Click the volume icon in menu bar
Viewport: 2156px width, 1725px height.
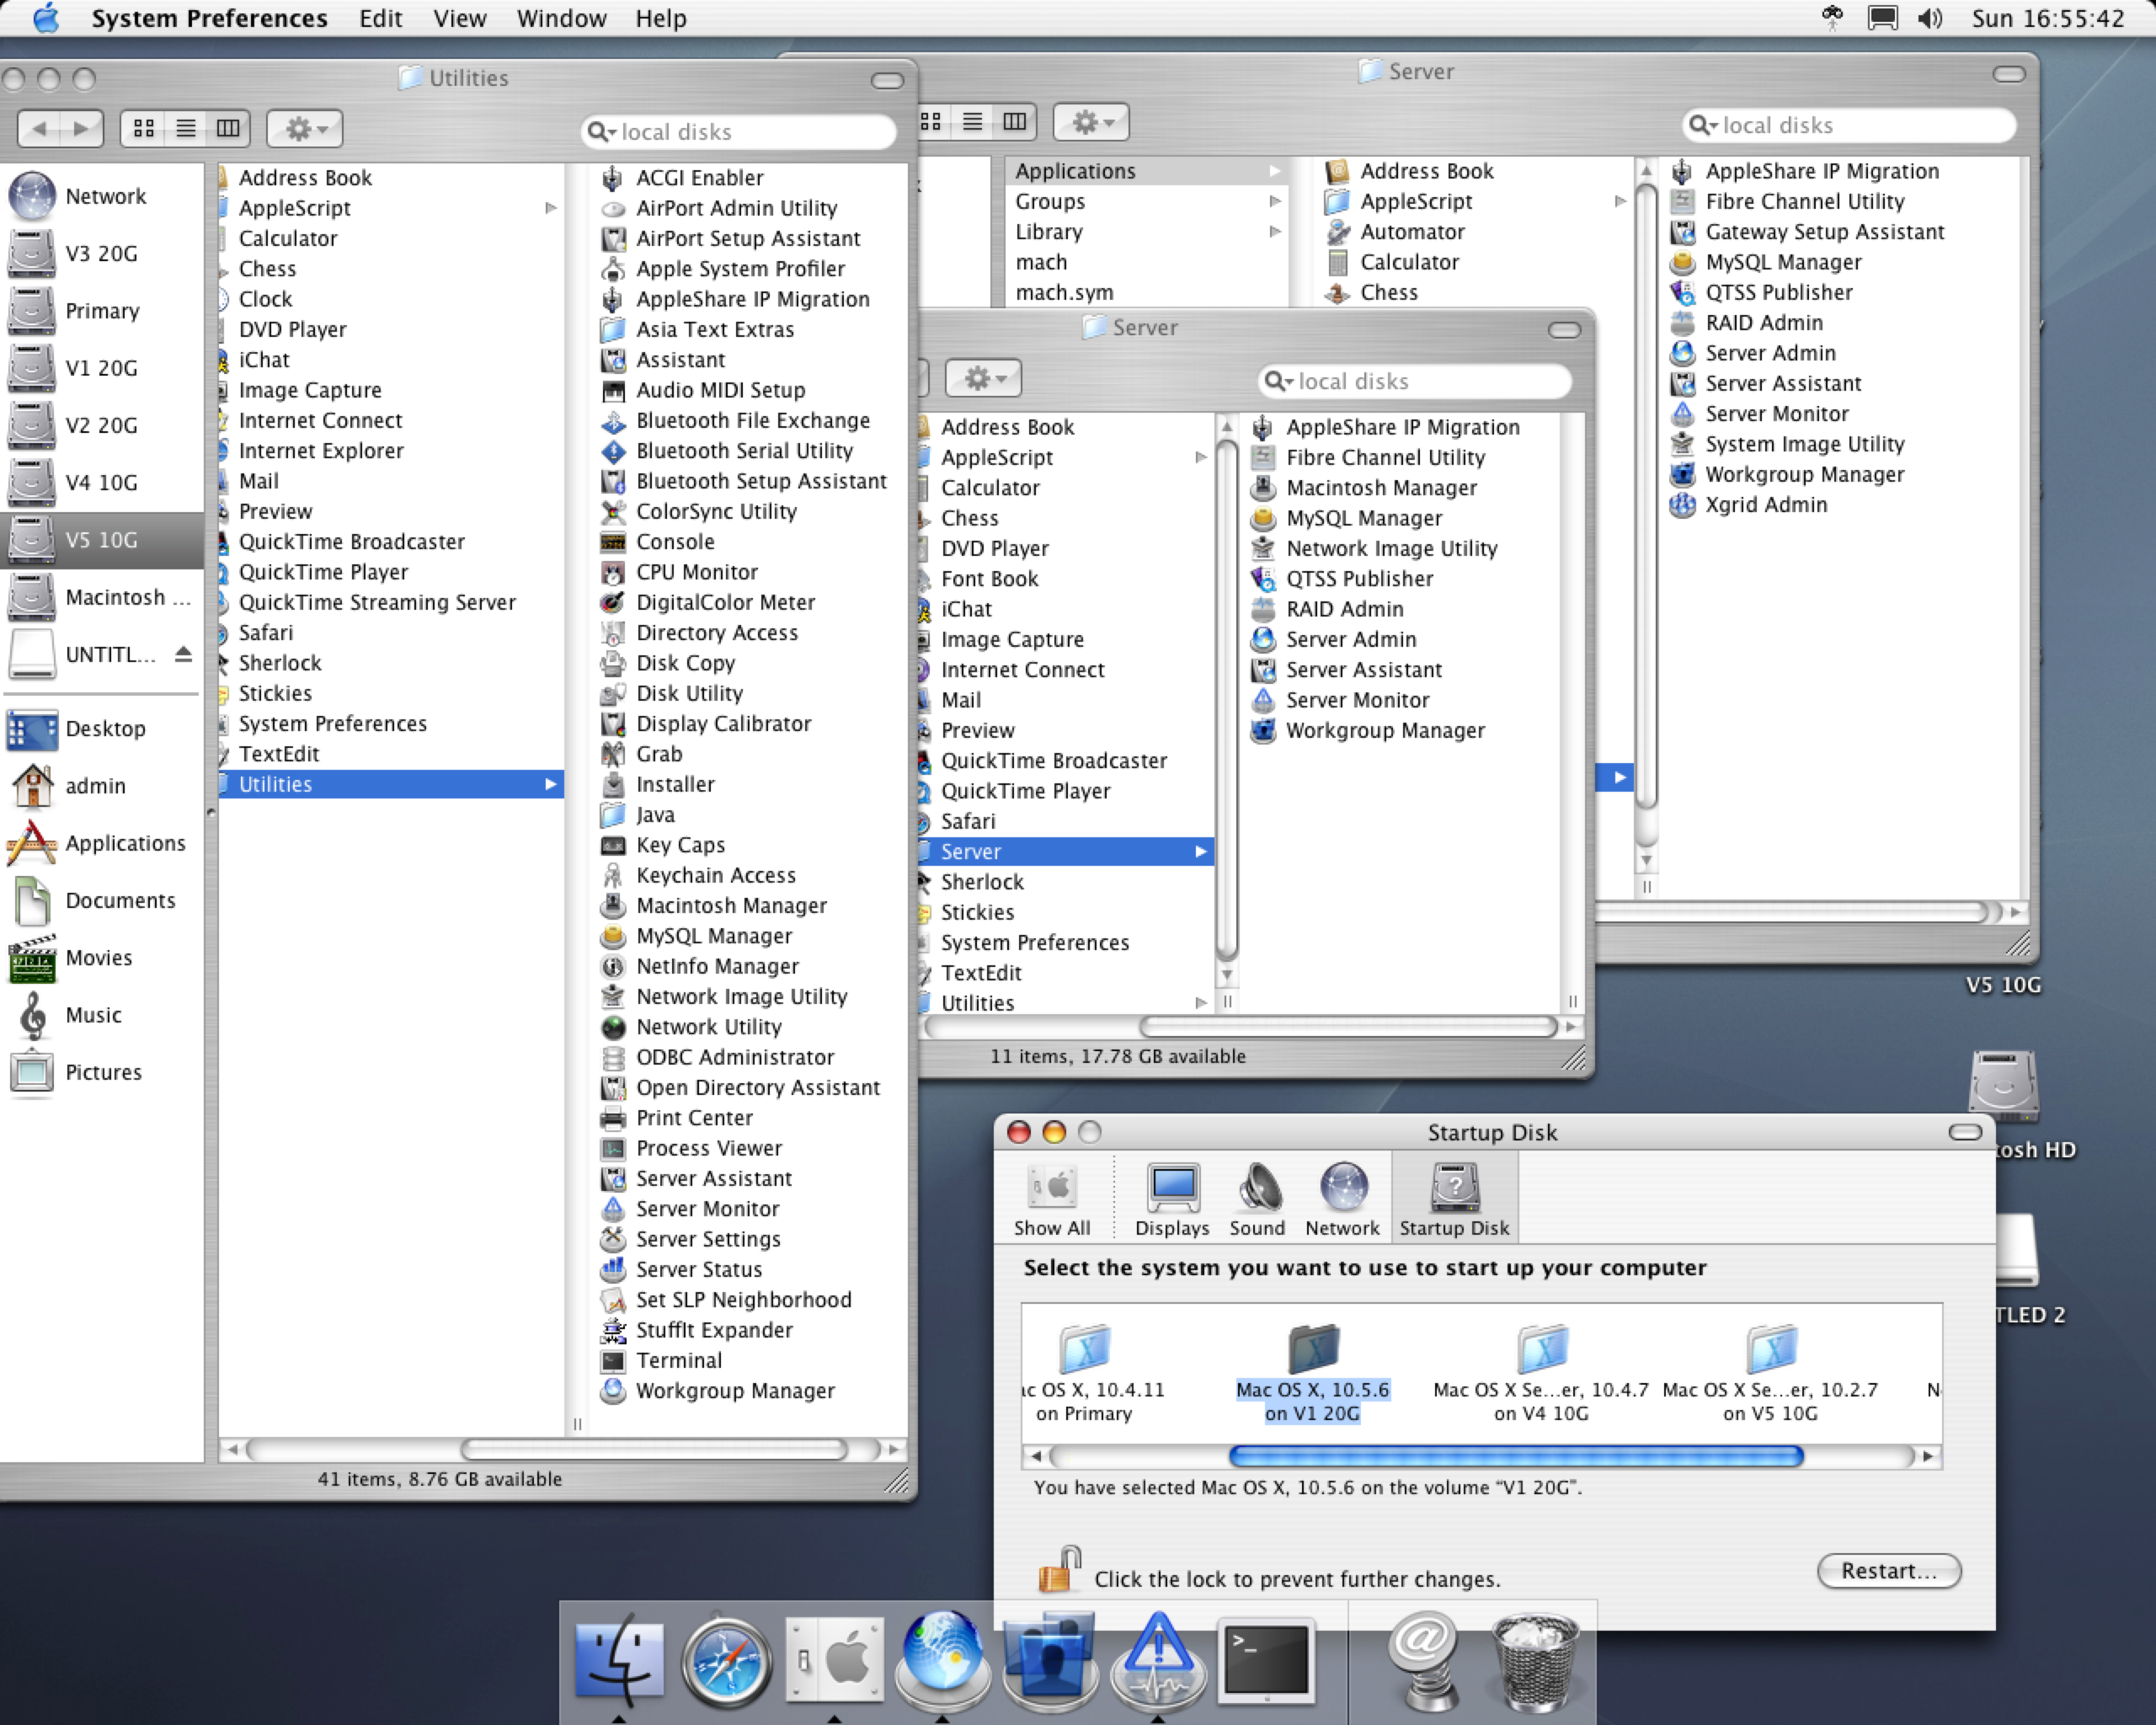coord(1930,18)
